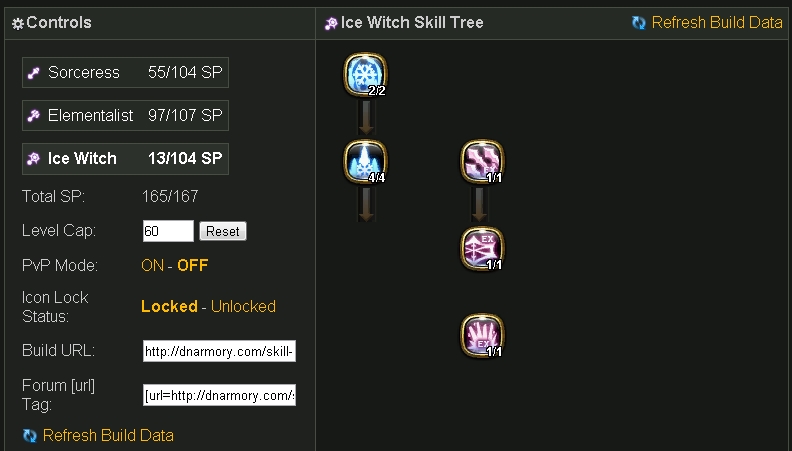Image resolution: width=792 pixels, height=451 pixels.
Task: Turn PvP Mode ON
Action: coord(152,265)
